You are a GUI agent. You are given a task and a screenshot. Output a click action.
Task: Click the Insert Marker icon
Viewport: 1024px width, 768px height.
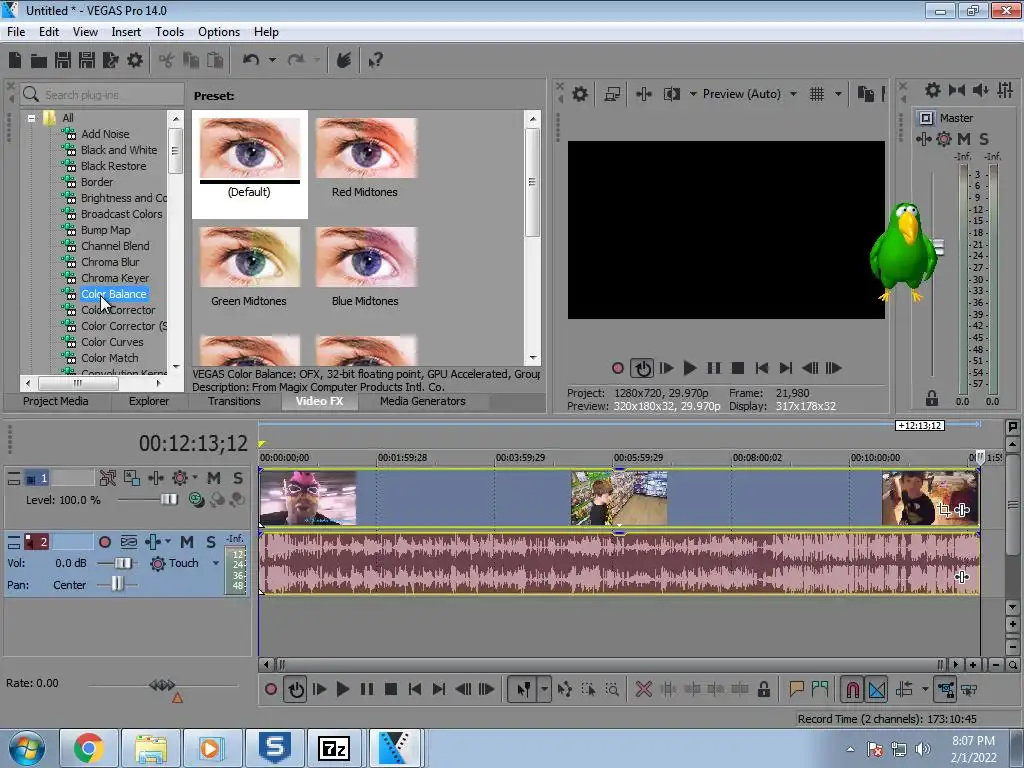coord(796,689)
